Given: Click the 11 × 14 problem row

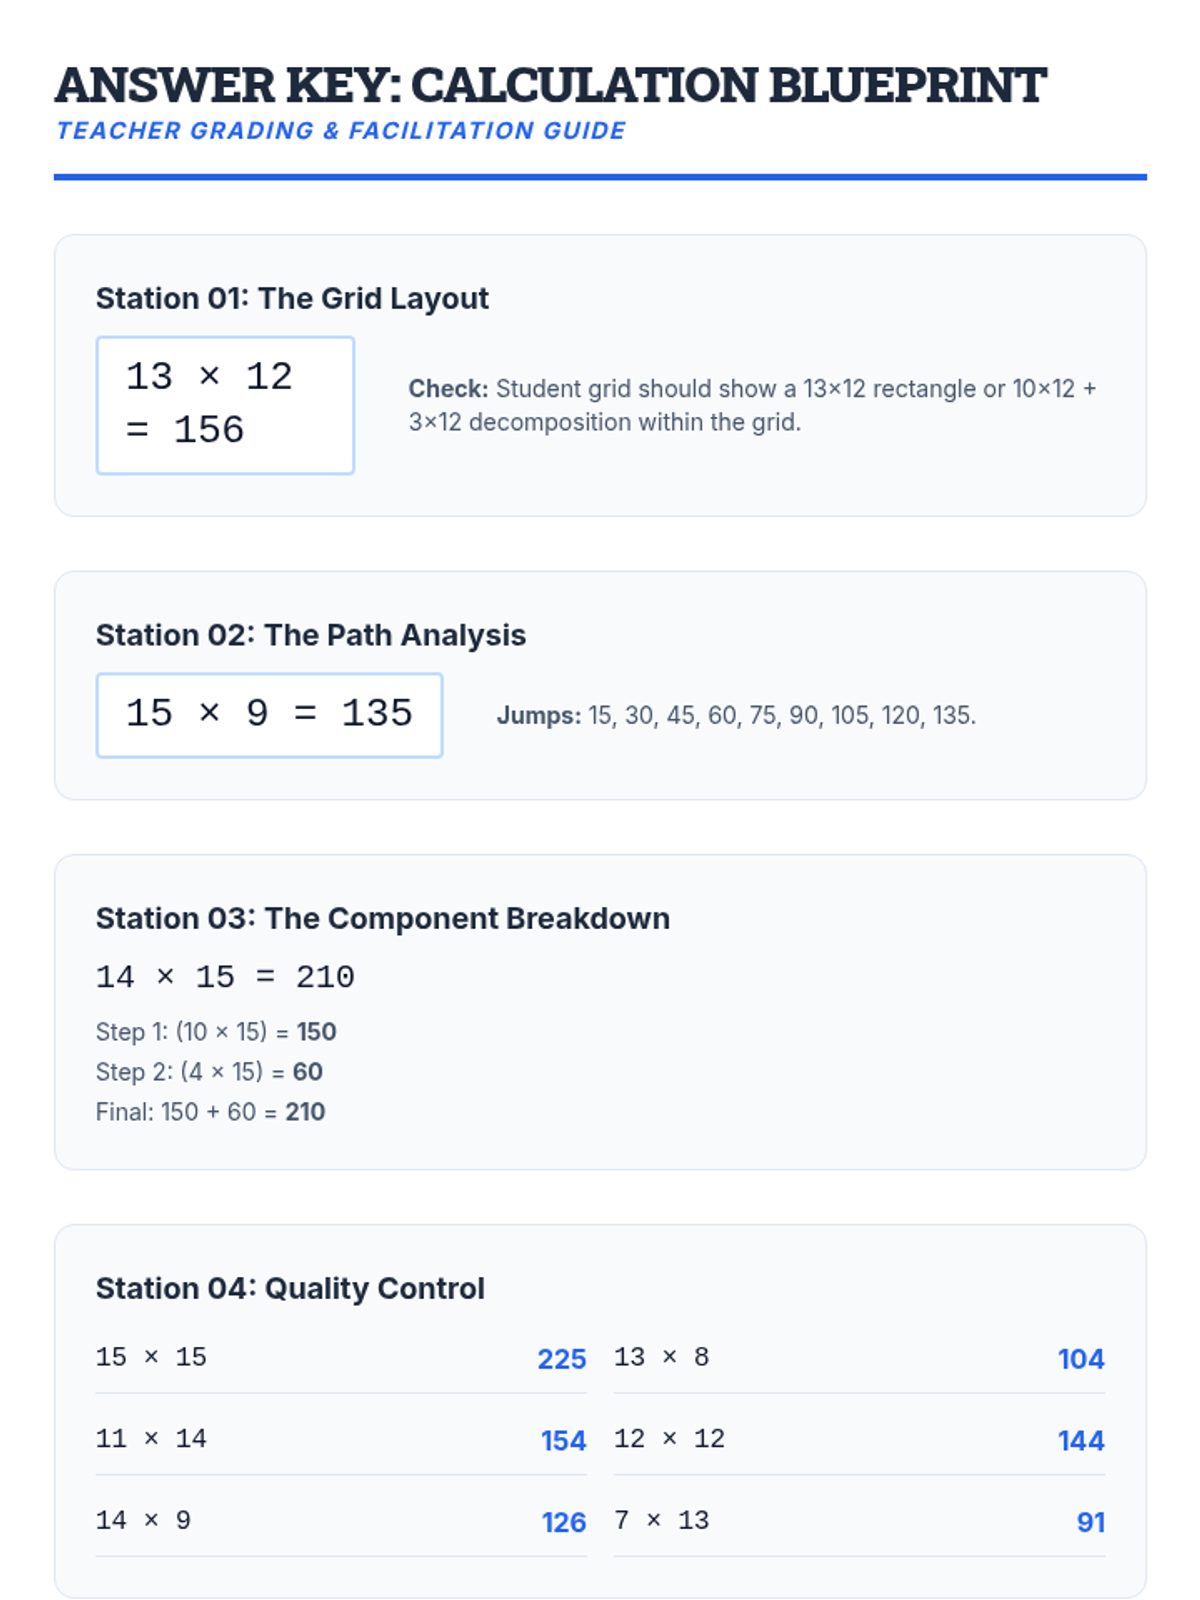Looking at the screenshot, I should coord(341,1439).
